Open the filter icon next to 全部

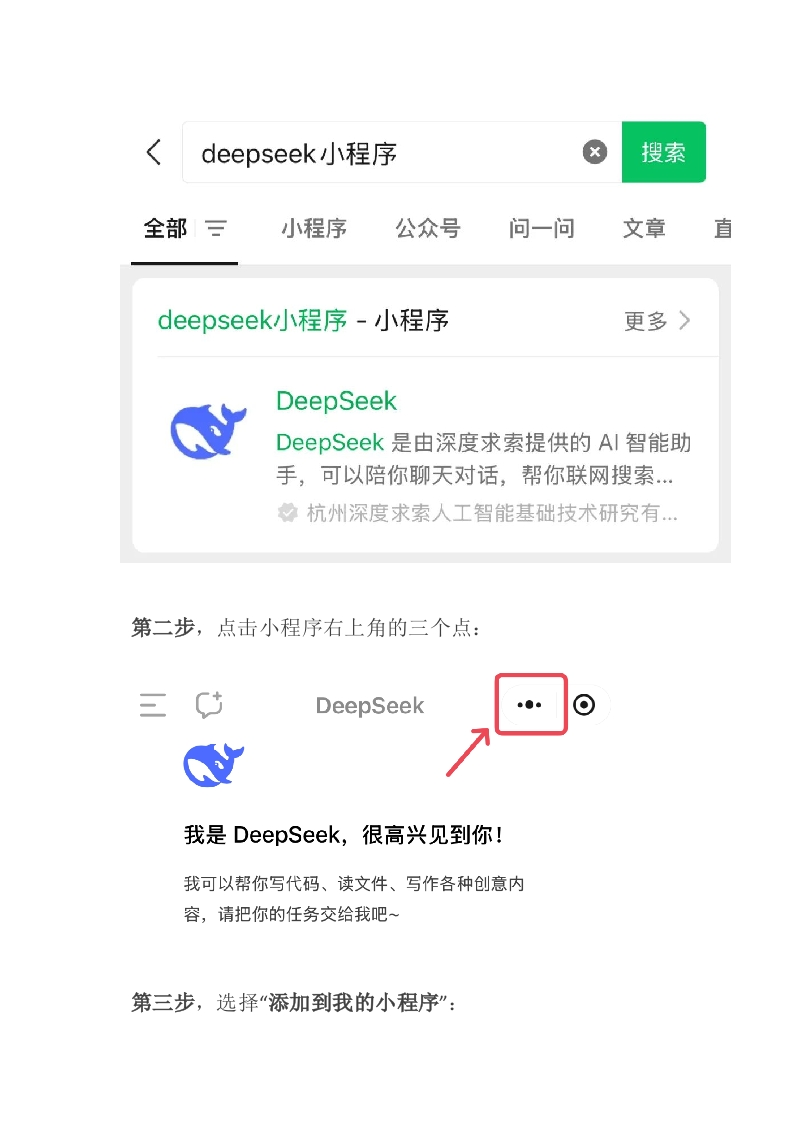(x=215, y=228)
